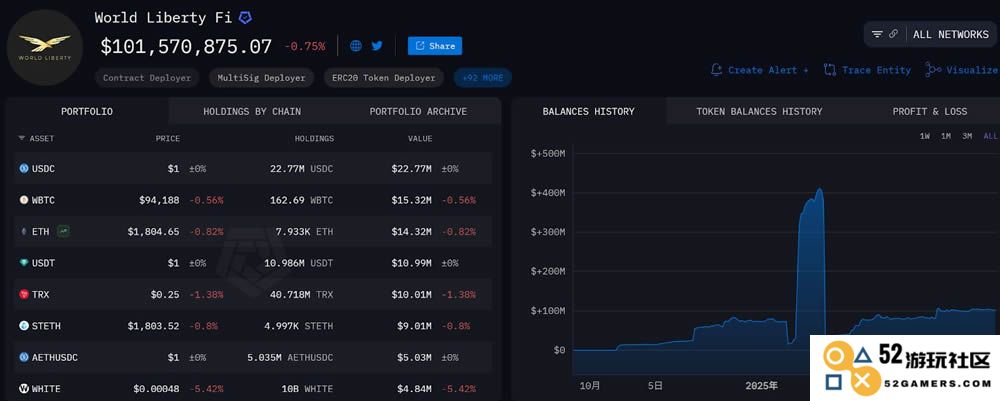Screen dimensions: 1000x401
Task: Open the Twitter bird icon
Action: 377,46
